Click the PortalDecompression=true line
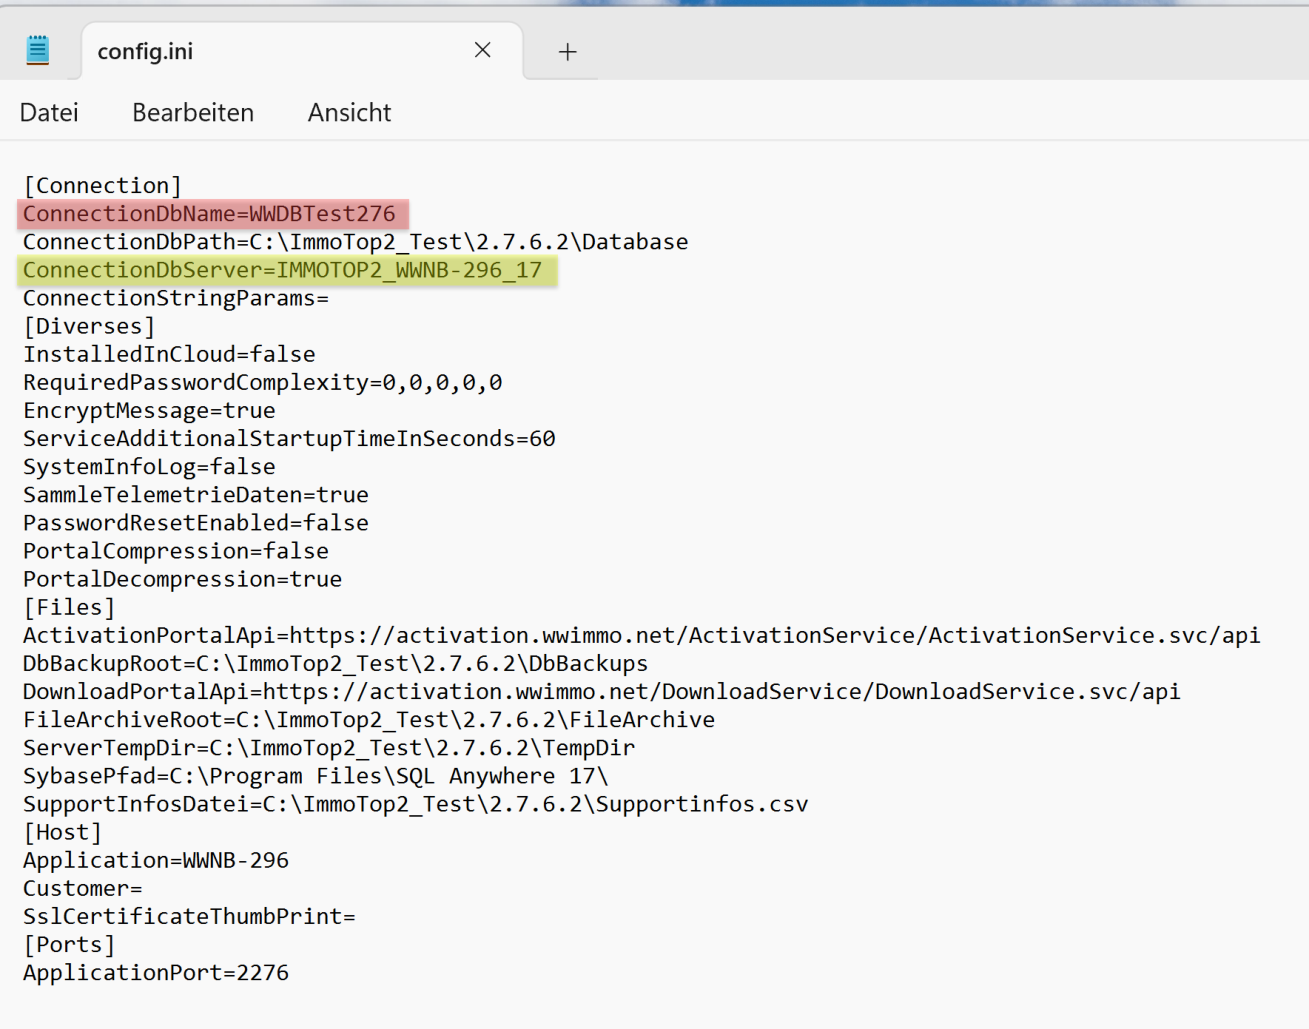The height and width of the screenshot is (1029, 1309). coord(183,579)
